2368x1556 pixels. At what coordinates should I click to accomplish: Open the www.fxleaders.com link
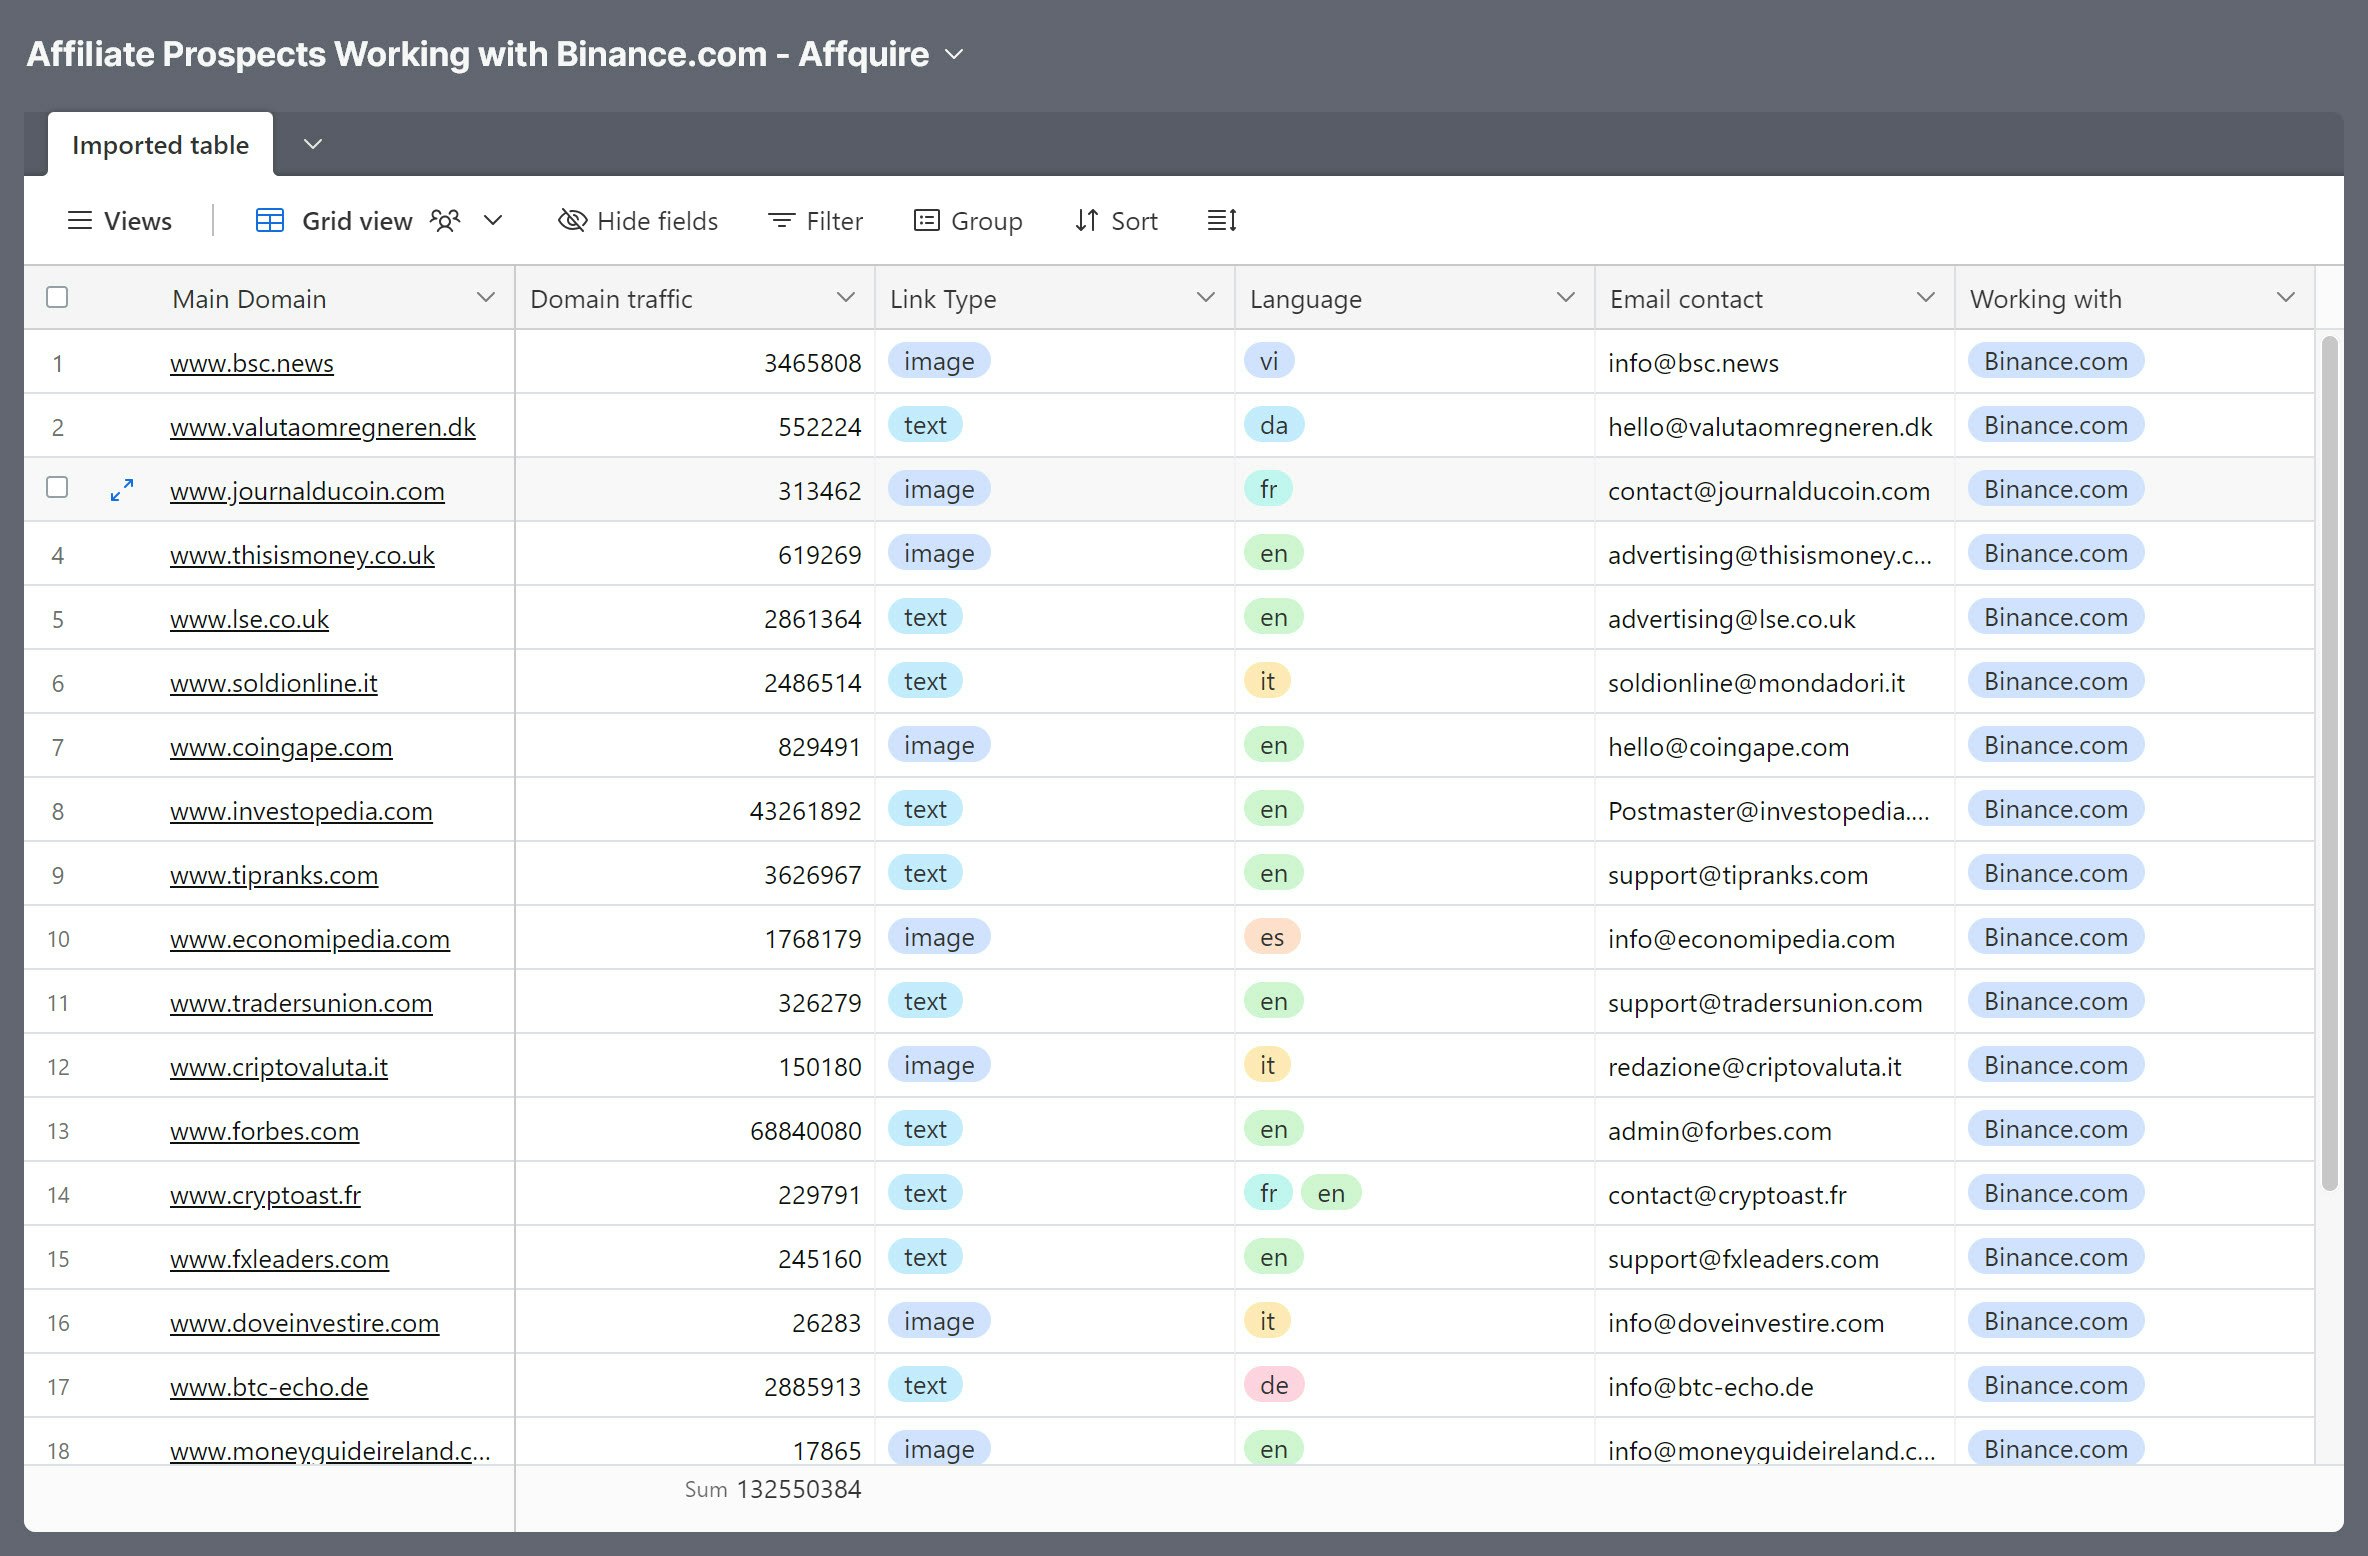click(279, 1259)
